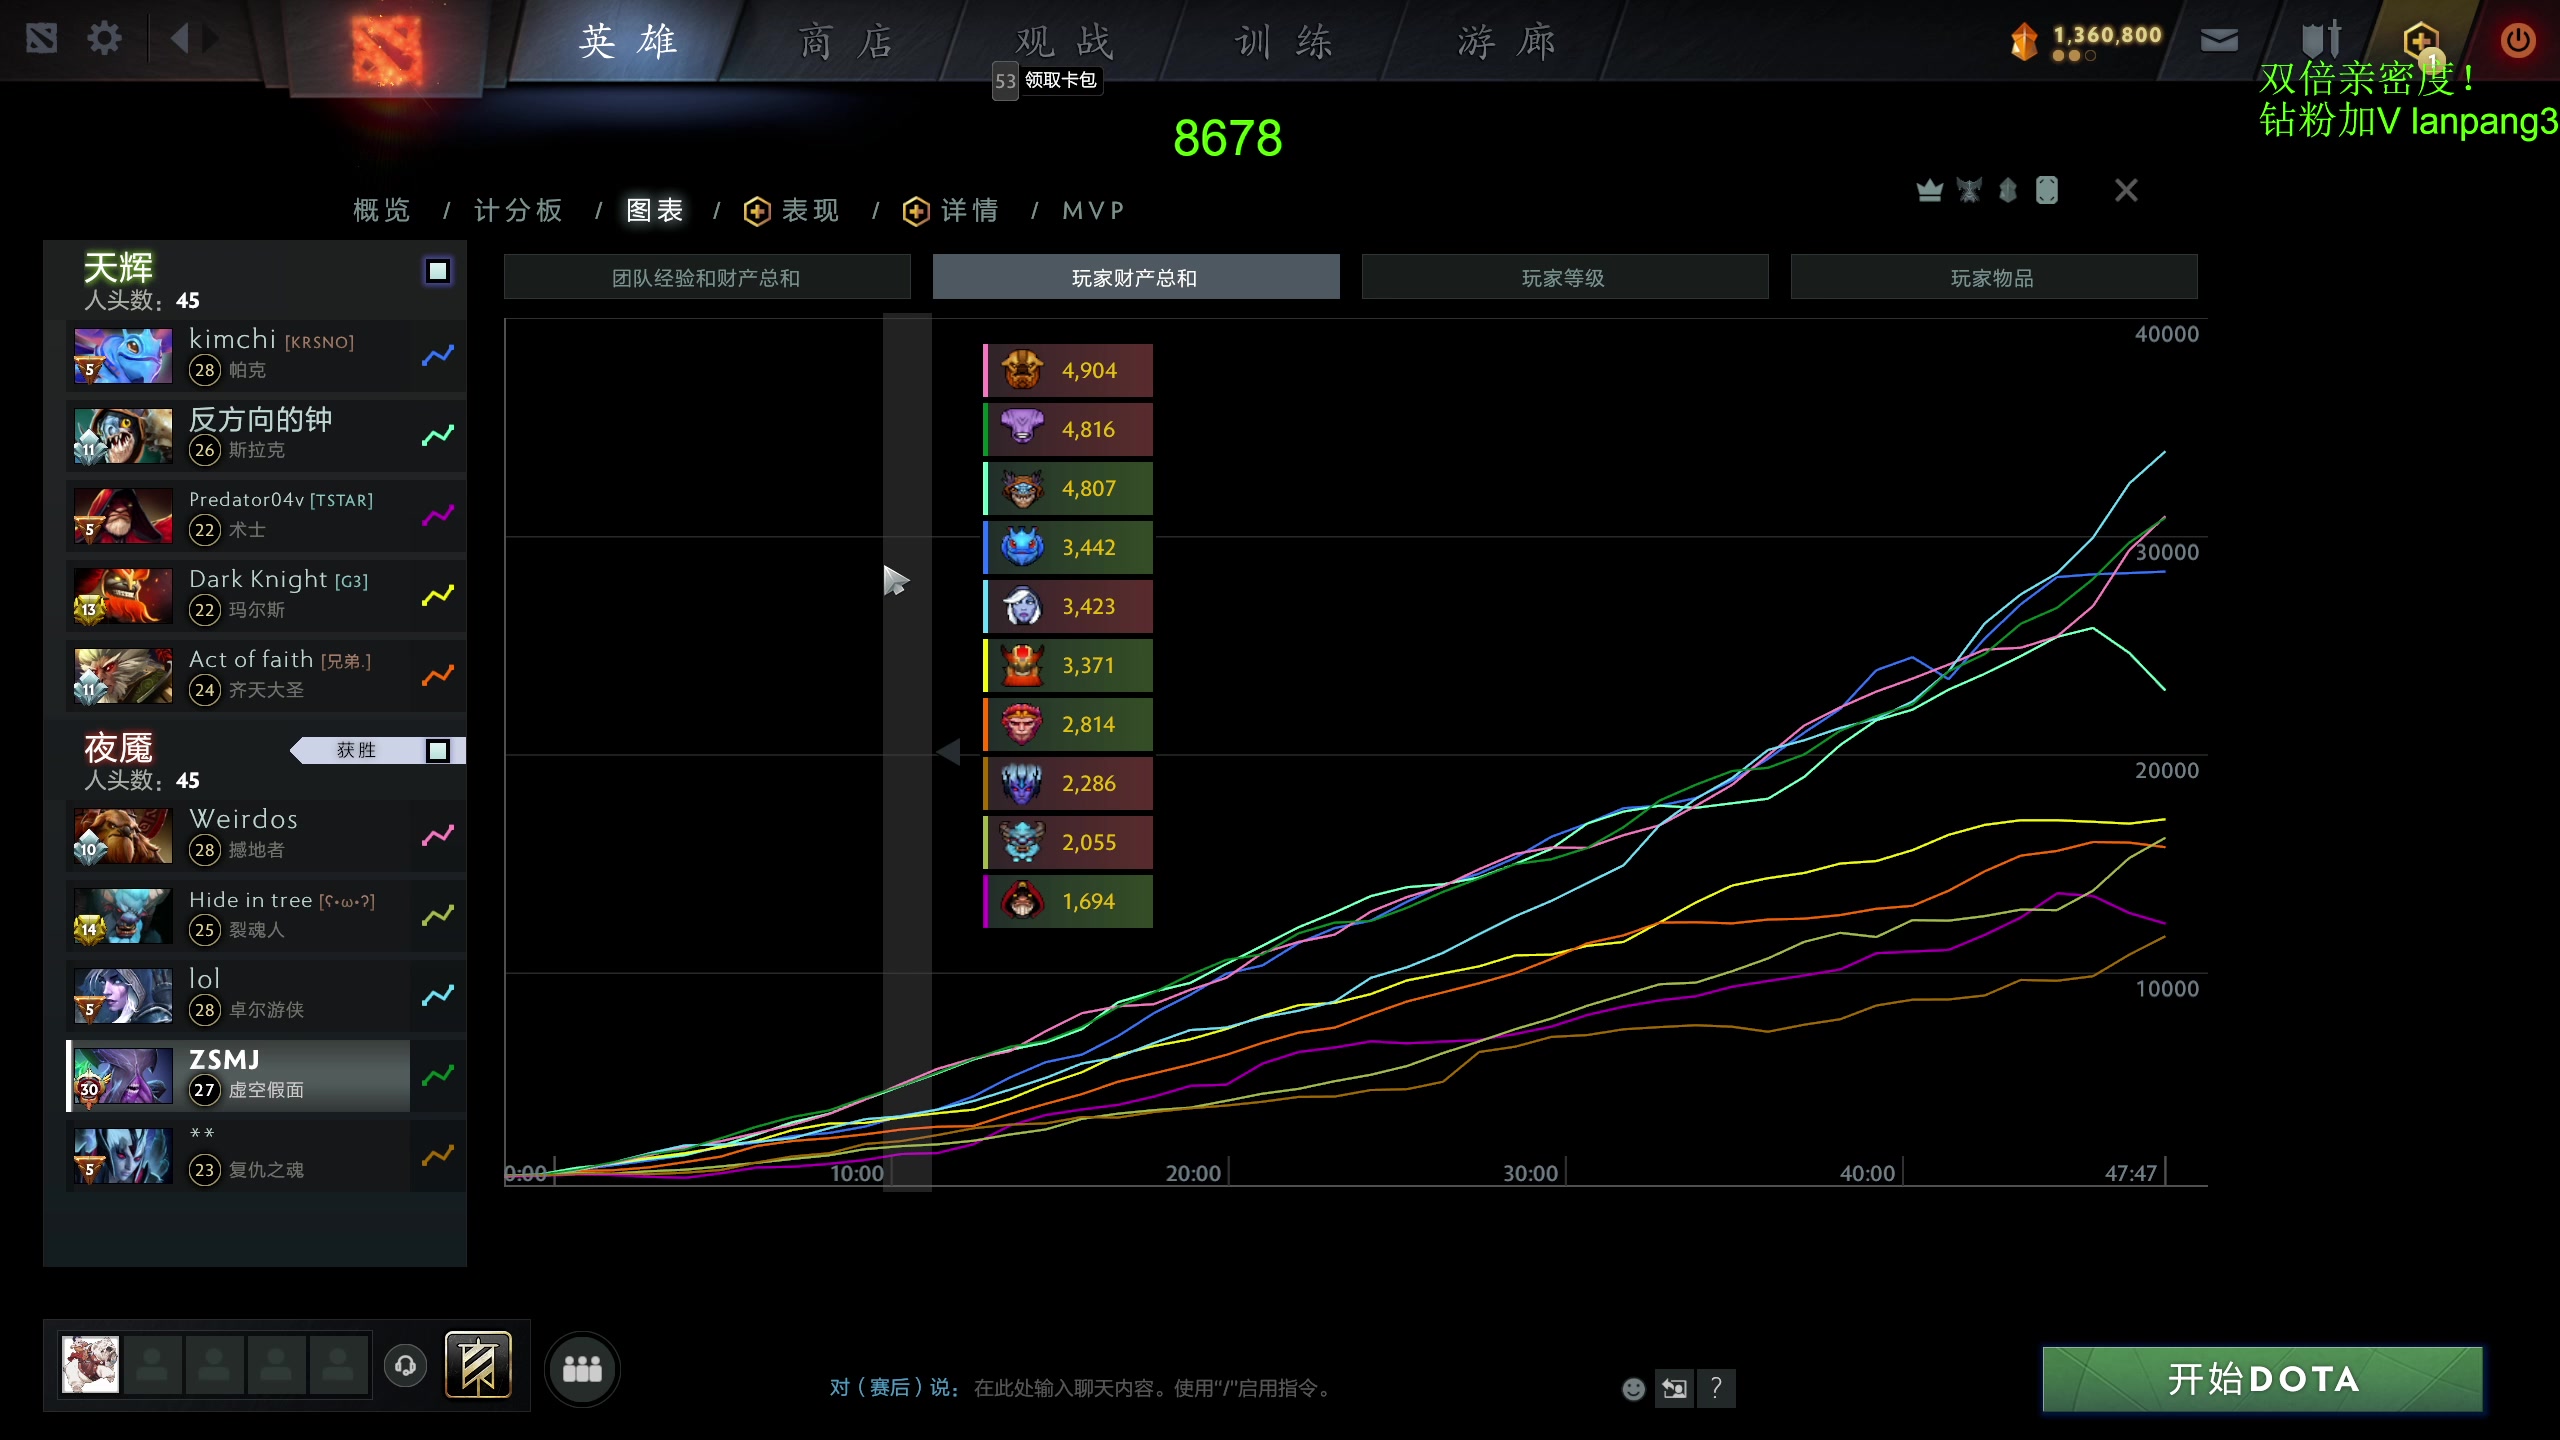Click your party leader avatar thumbnail

[91, 1365]
